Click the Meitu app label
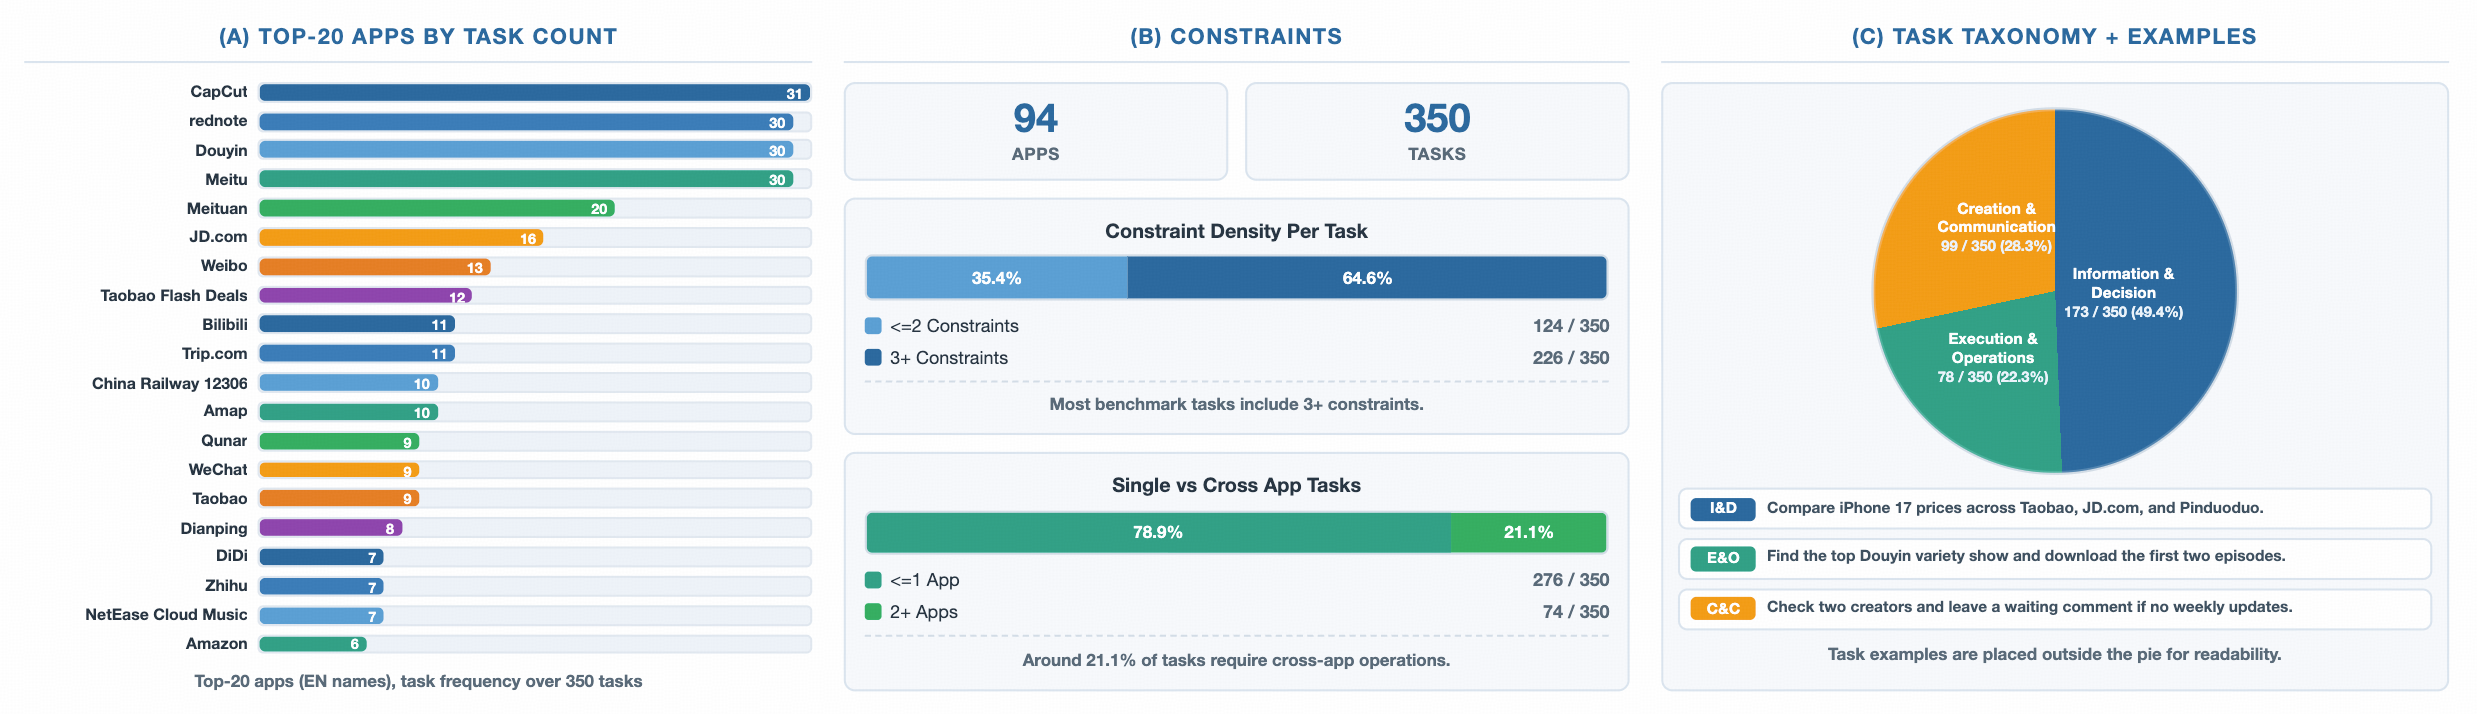This screenshot has width=2477, height=714. (x=226, y=179)
